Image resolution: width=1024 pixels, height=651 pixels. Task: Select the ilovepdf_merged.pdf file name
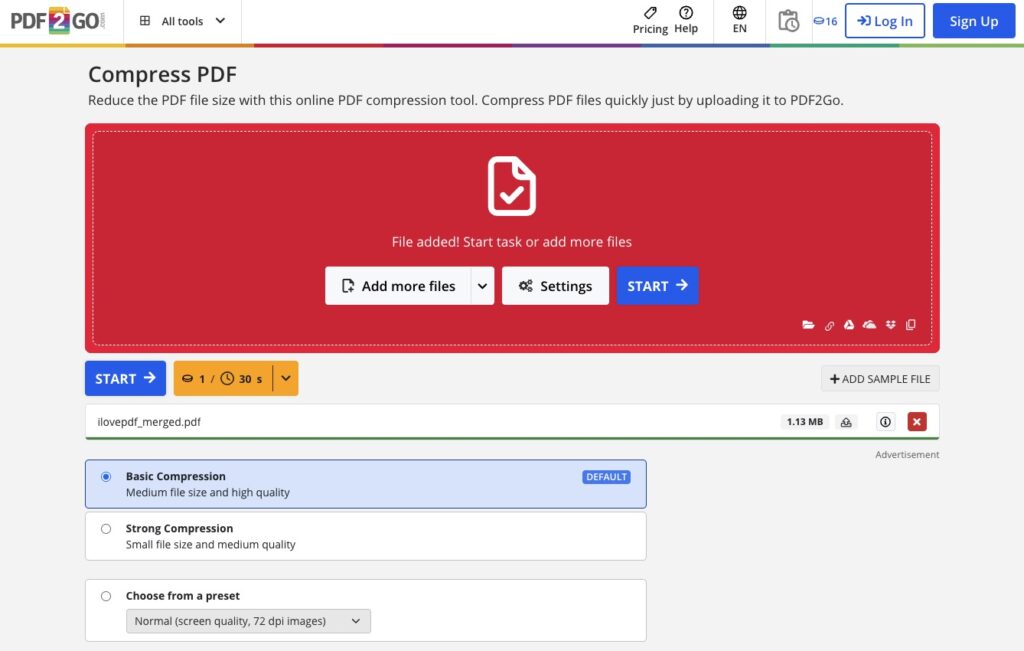point(149,422)
